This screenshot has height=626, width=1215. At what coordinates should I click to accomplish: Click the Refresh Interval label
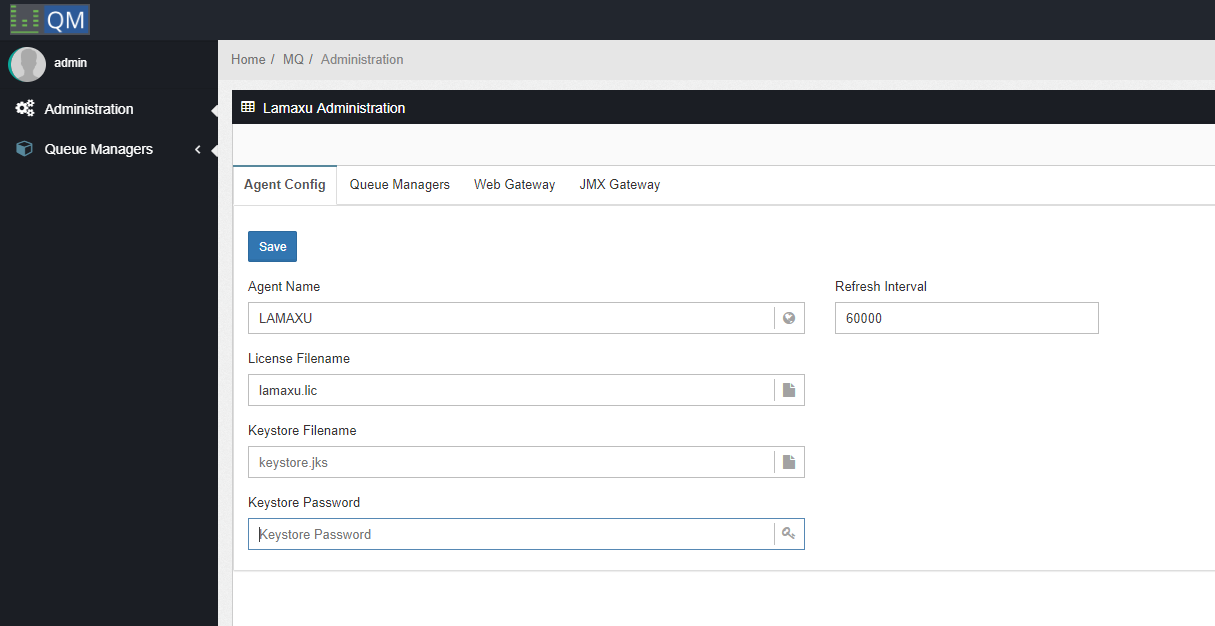coord(881,286)
